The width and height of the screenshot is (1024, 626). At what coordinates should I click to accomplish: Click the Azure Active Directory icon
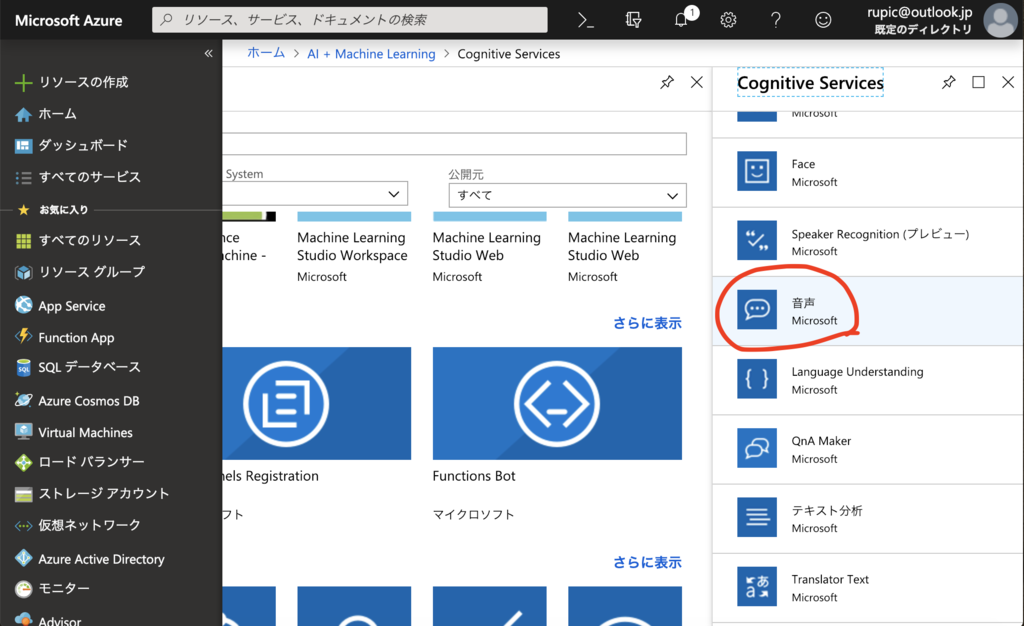24,558
